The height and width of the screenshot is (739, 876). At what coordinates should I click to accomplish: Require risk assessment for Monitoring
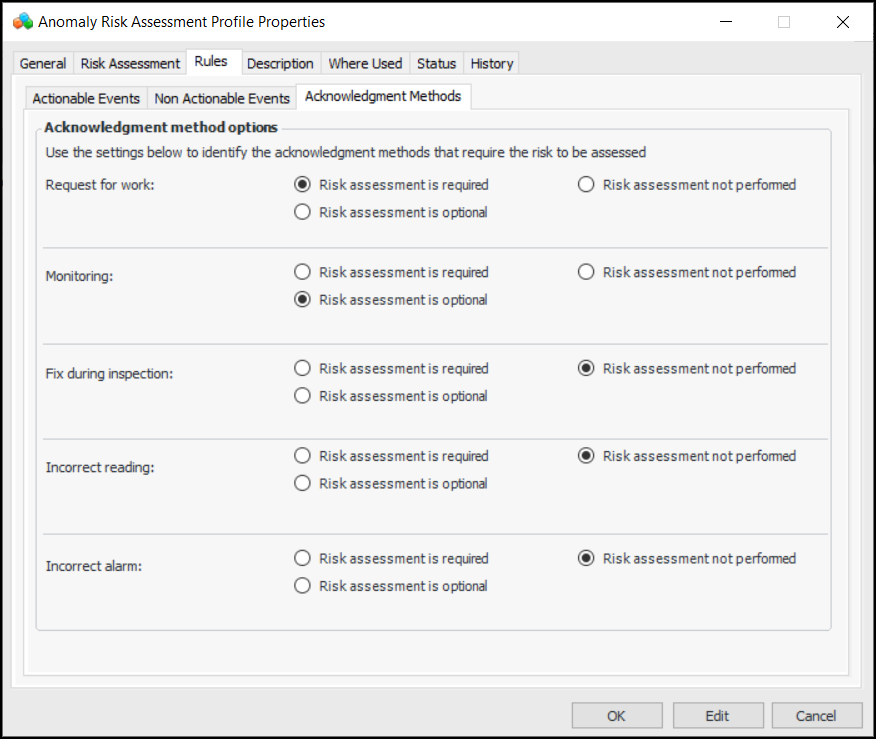click(x=303, y=272)
